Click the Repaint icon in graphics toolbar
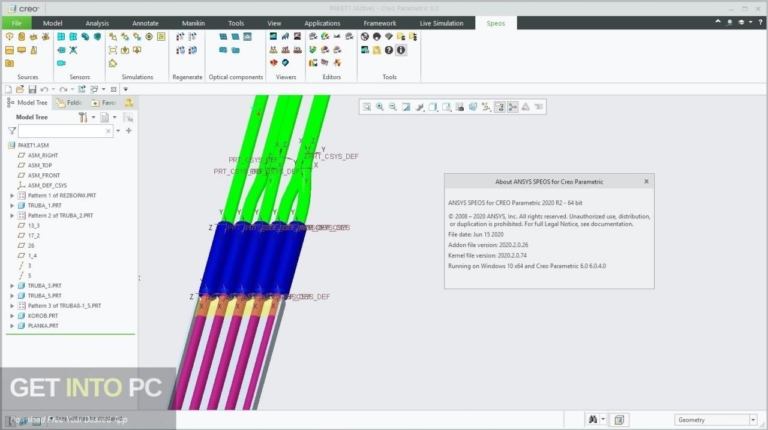 pyautogui.click(x=406, y=107)
